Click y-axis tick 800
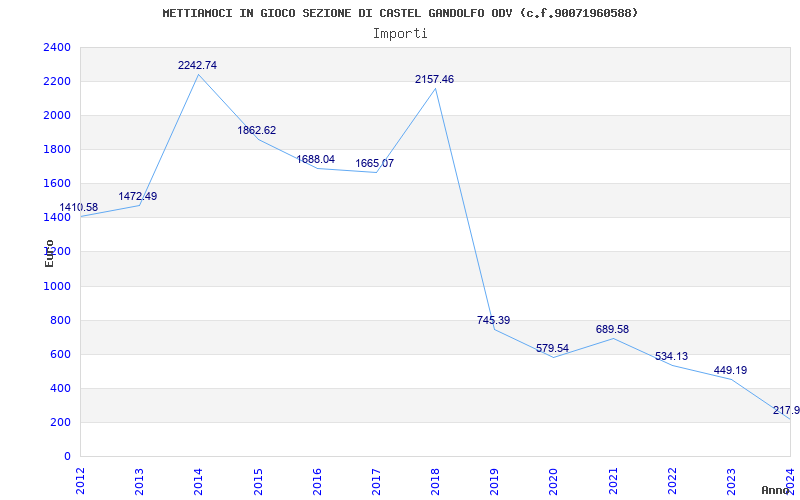The width and height of the screenshot is (800, 500). pos(60,320)
